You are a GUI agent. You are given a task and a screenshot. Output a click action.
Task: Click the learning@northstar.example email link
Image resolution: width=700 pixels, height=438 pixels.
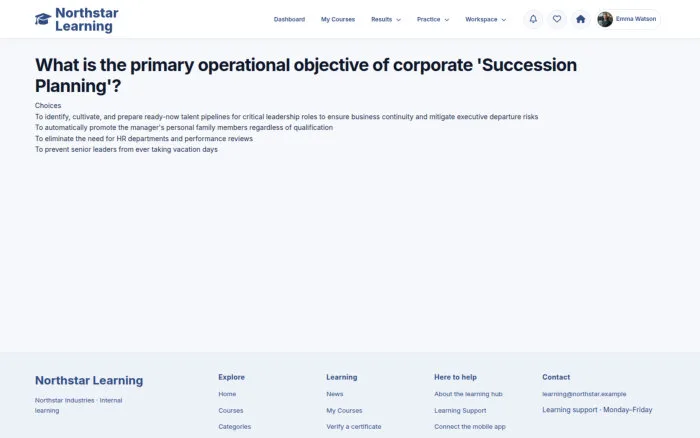pos(584,394)
